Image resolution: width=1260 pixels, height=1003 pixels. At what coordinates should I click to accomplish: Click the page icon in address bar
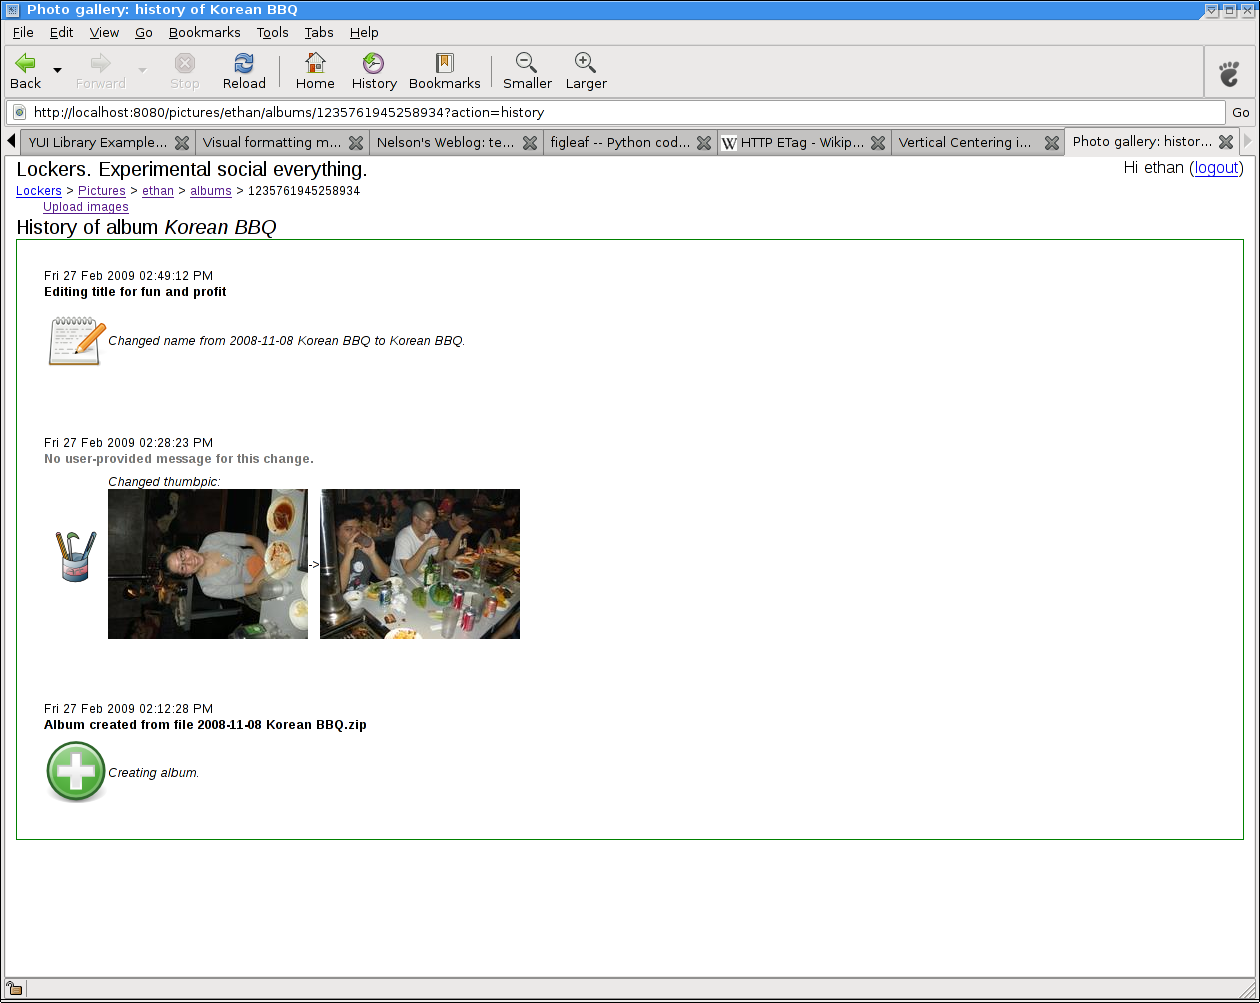(x=19, y=112)
